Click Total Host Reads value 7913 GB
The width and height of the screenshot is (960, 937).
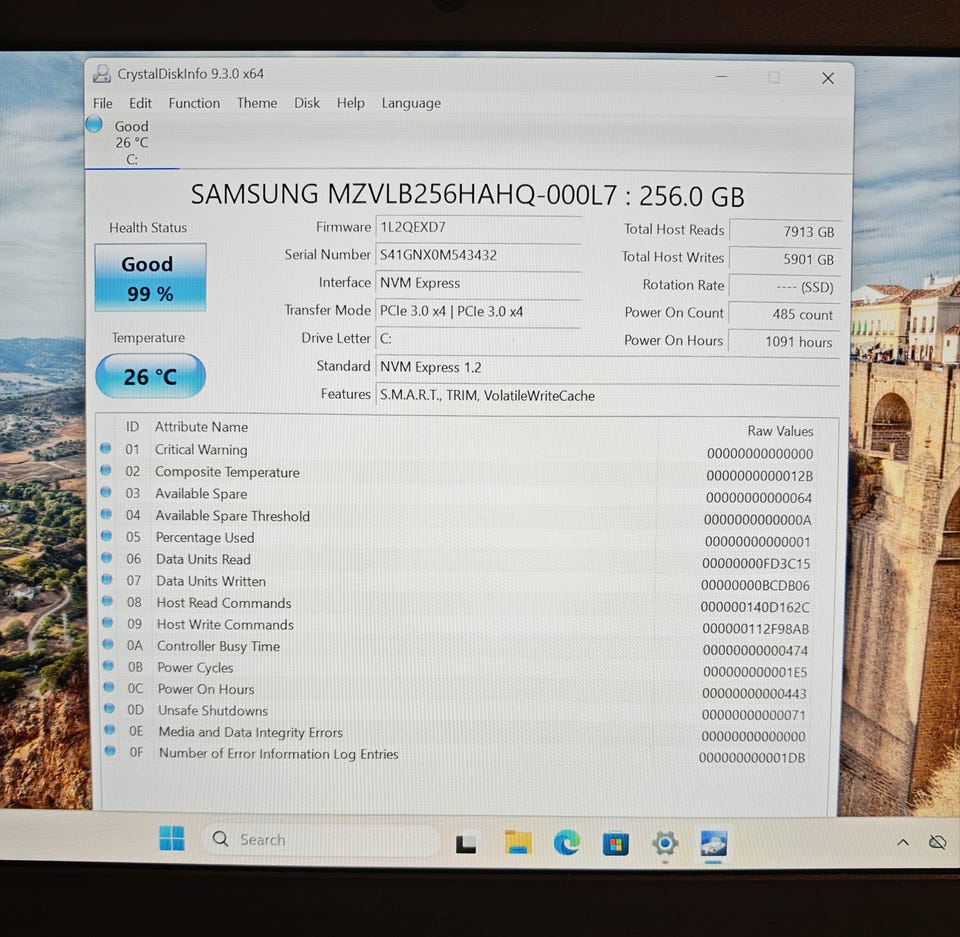[x=785, y=231]
